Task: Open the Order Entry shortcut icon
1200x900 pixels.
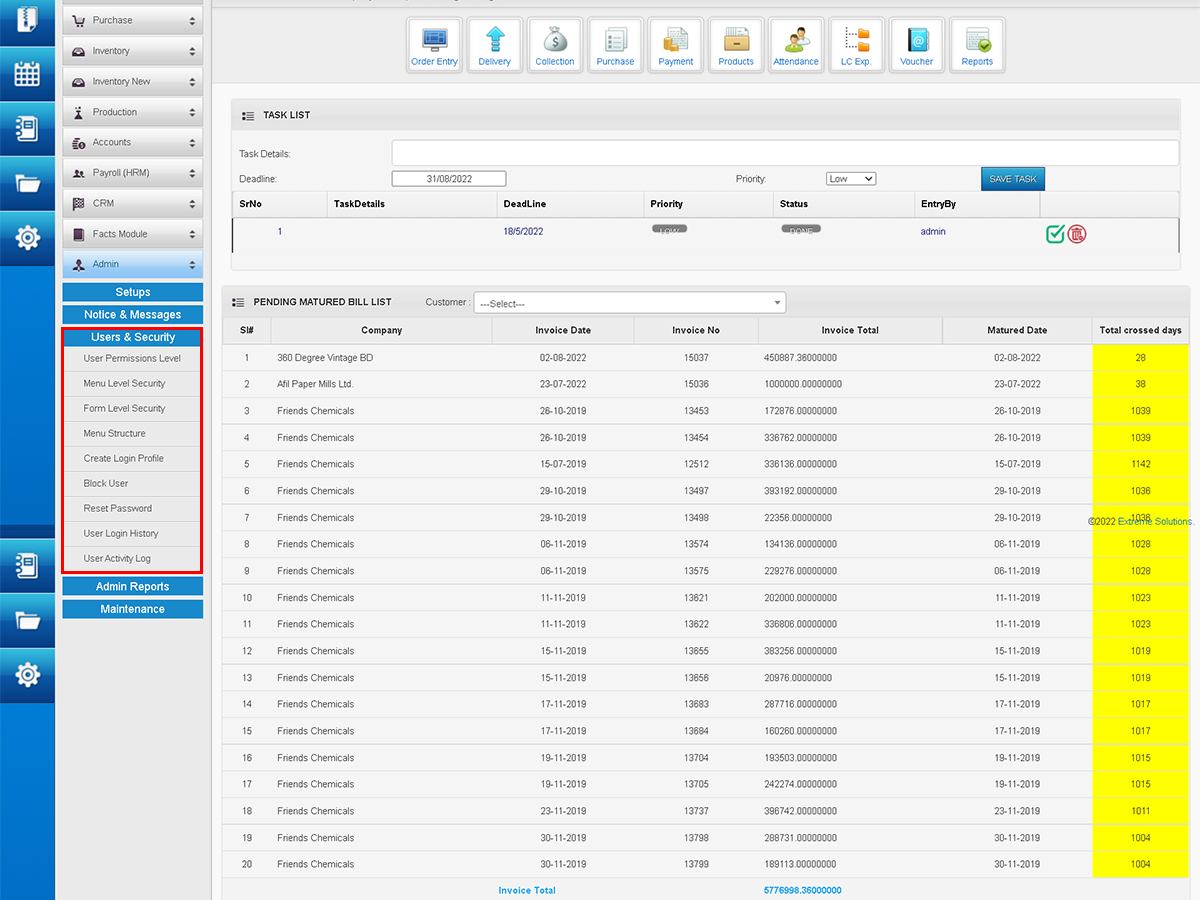Action: 434,46
